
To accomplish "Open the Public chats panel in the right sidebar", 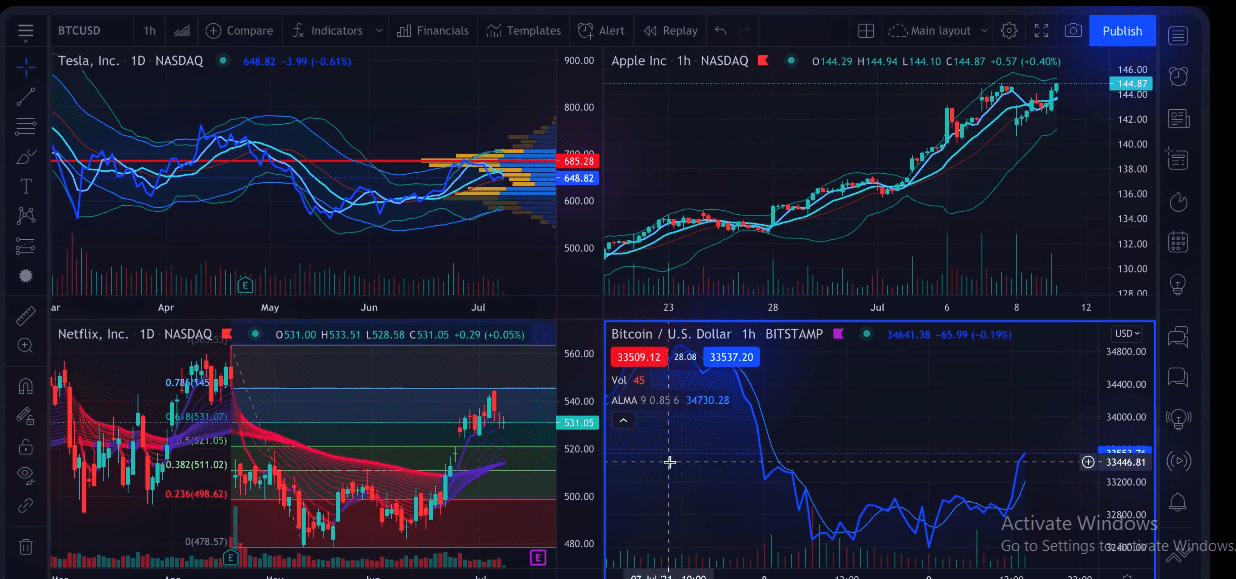I will click(1178, 335).
